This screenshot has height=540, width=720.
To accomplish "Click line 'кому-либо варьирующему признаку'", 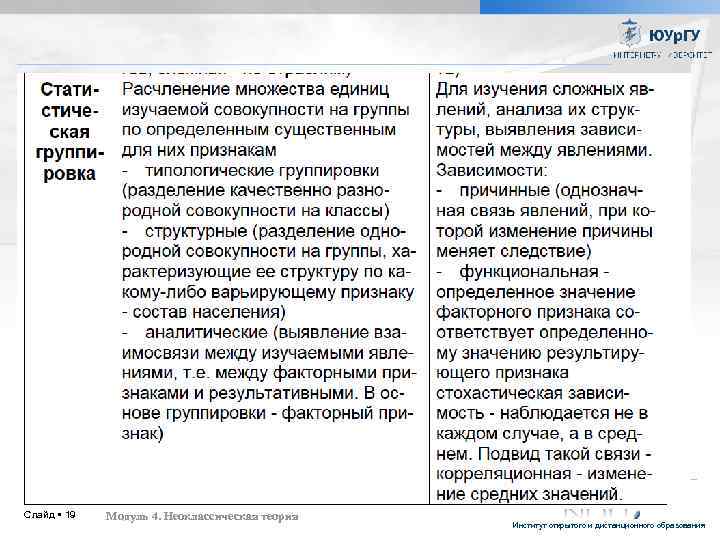I will click(268, 292).
